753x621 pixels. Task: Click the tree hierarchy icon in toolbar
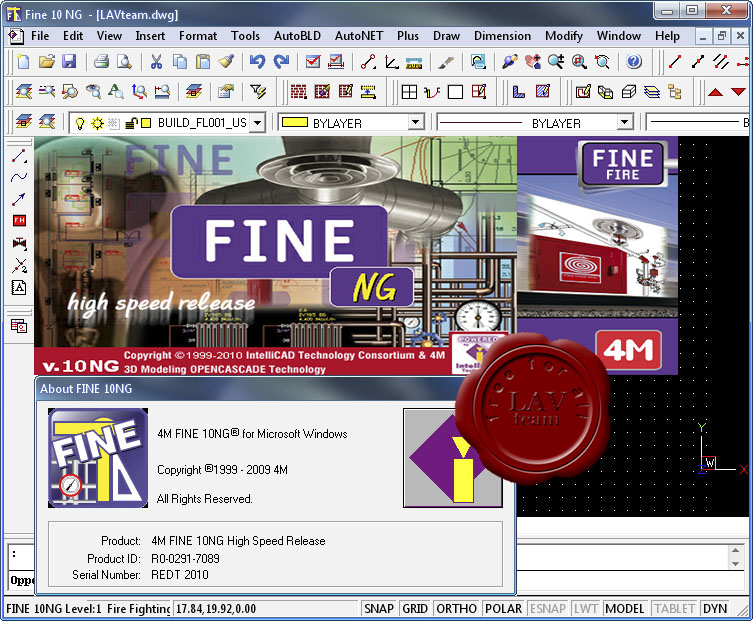point(675,91)
